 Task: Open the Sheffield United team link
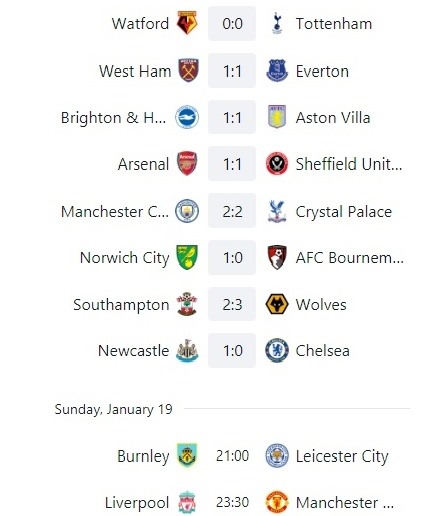click(349, 164)
